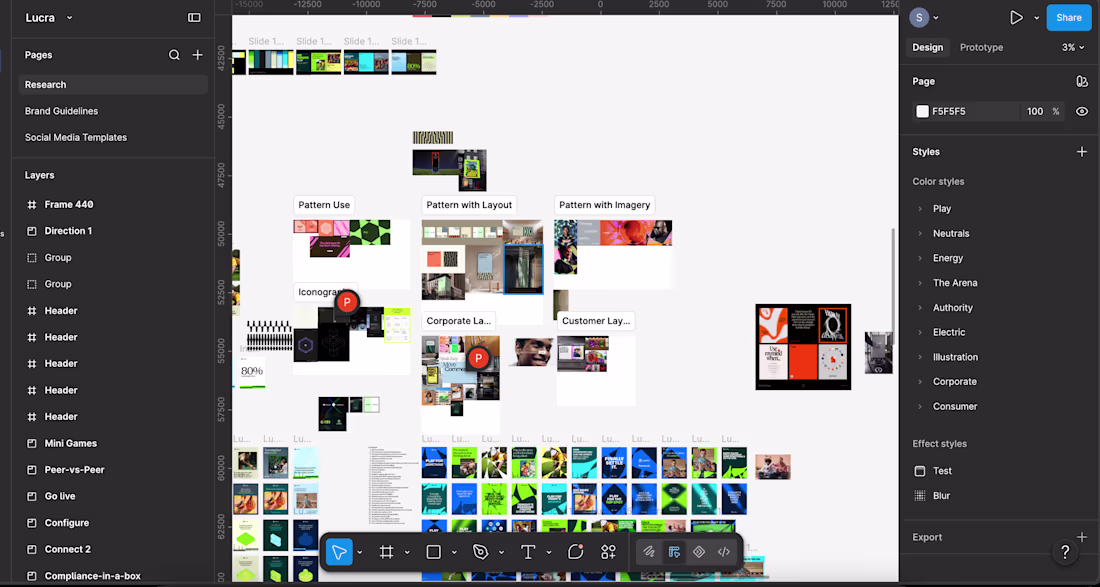
Task: Expand the Illustration color style group
Action: click(920, 357)
